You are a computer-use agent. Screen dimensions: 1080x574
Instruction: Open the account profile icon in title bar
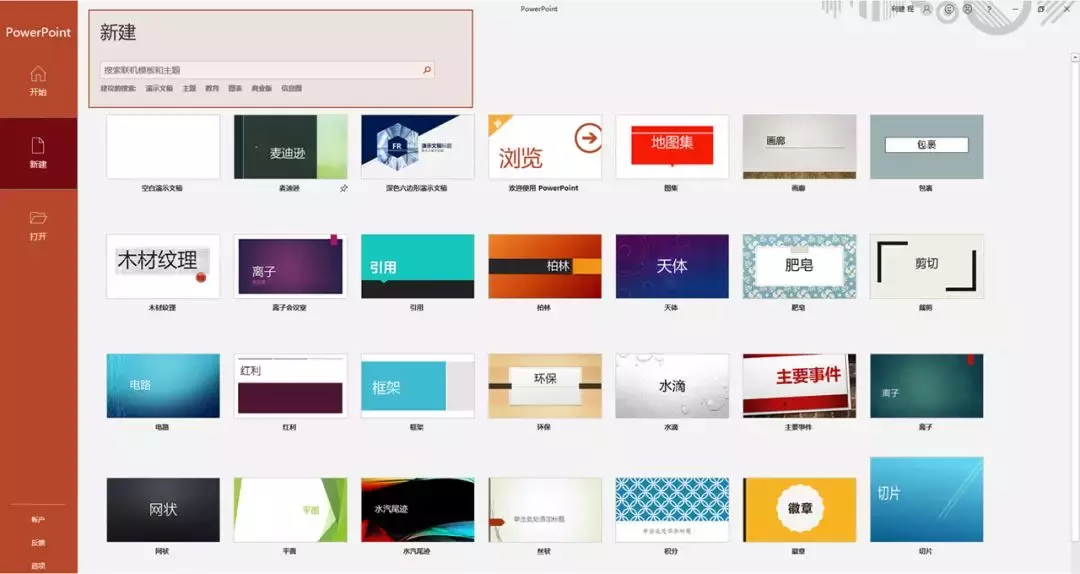(x=926, y=9)
